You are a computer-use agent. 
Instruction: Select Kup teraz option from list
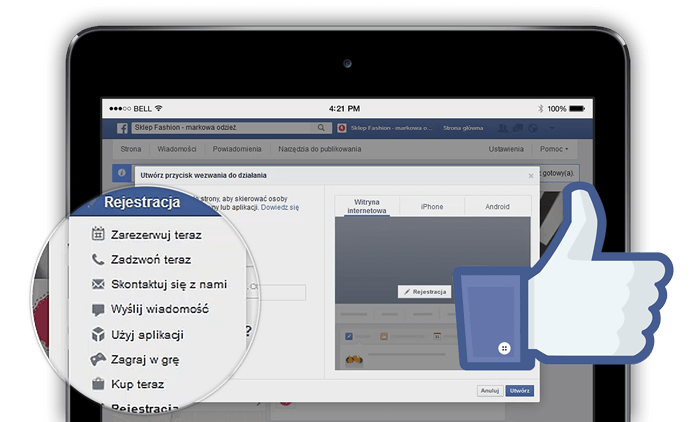[137, 384]
